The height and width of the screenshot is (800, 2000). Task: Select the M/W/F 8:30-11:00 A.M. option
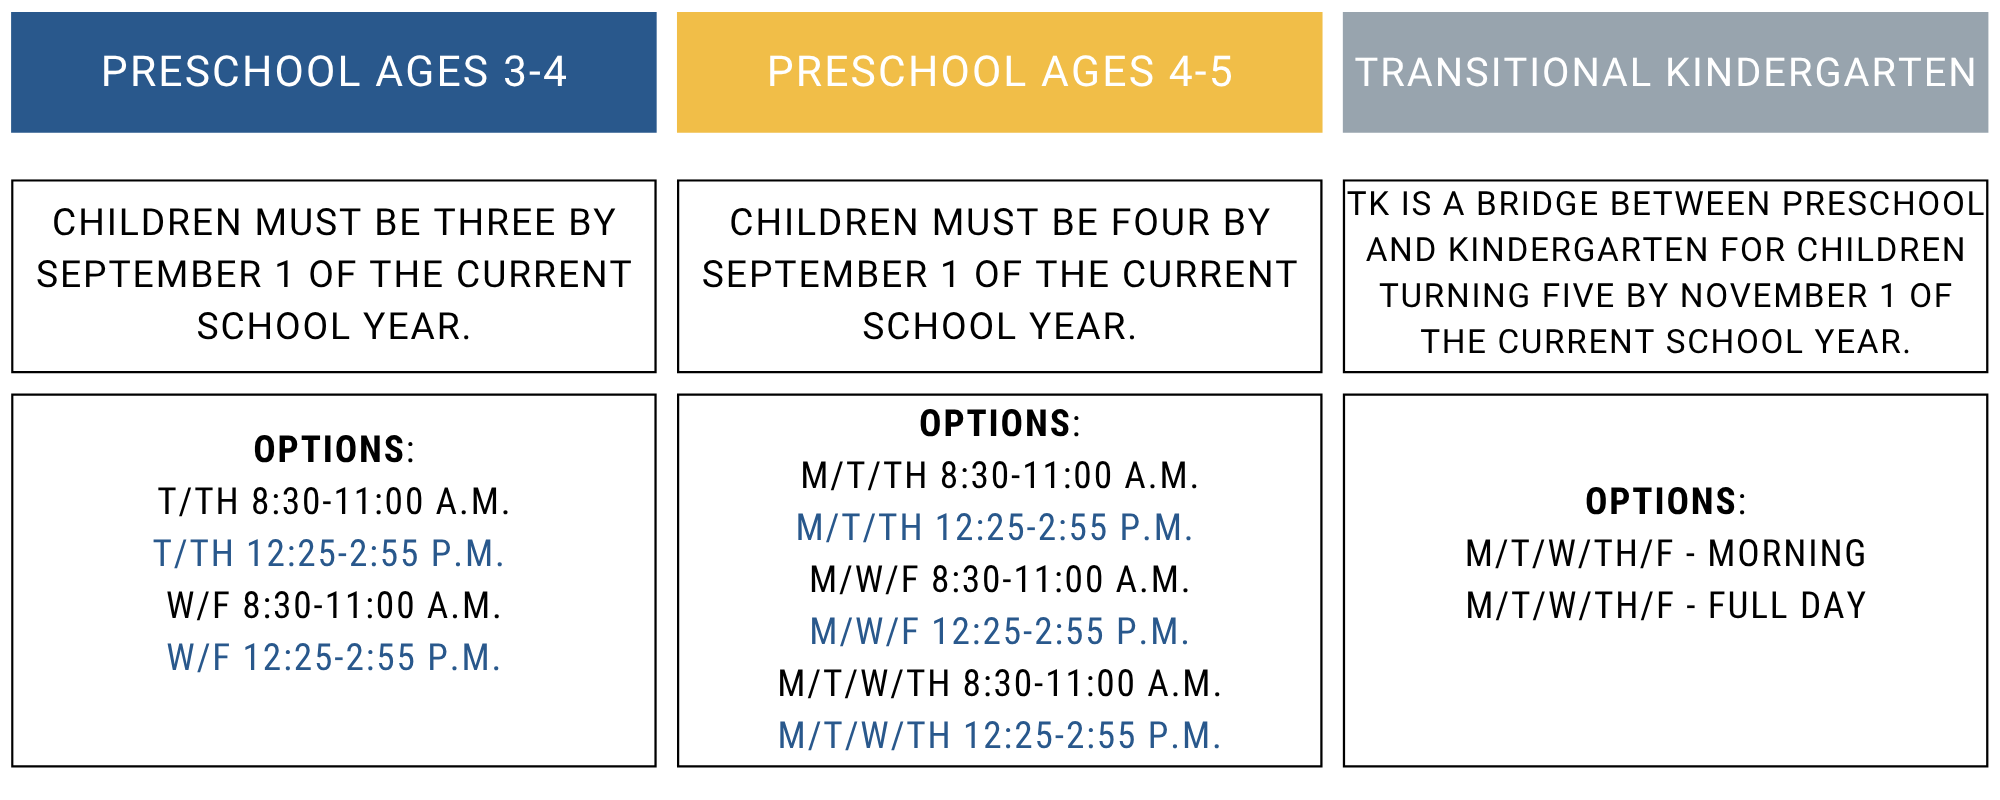[x=999, y=580]
